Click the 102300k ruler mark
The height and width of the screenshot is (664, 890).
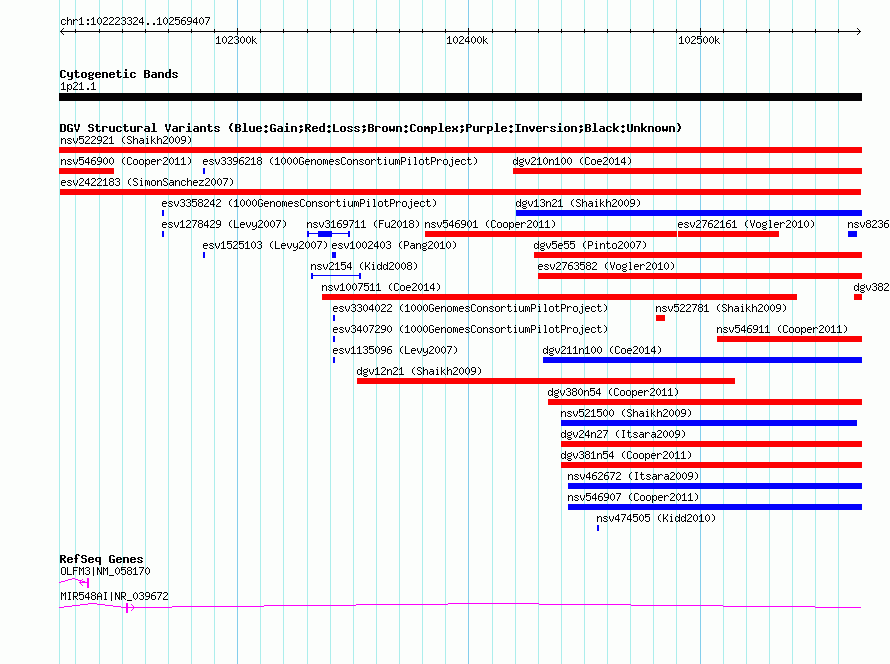tap(236, 40)
